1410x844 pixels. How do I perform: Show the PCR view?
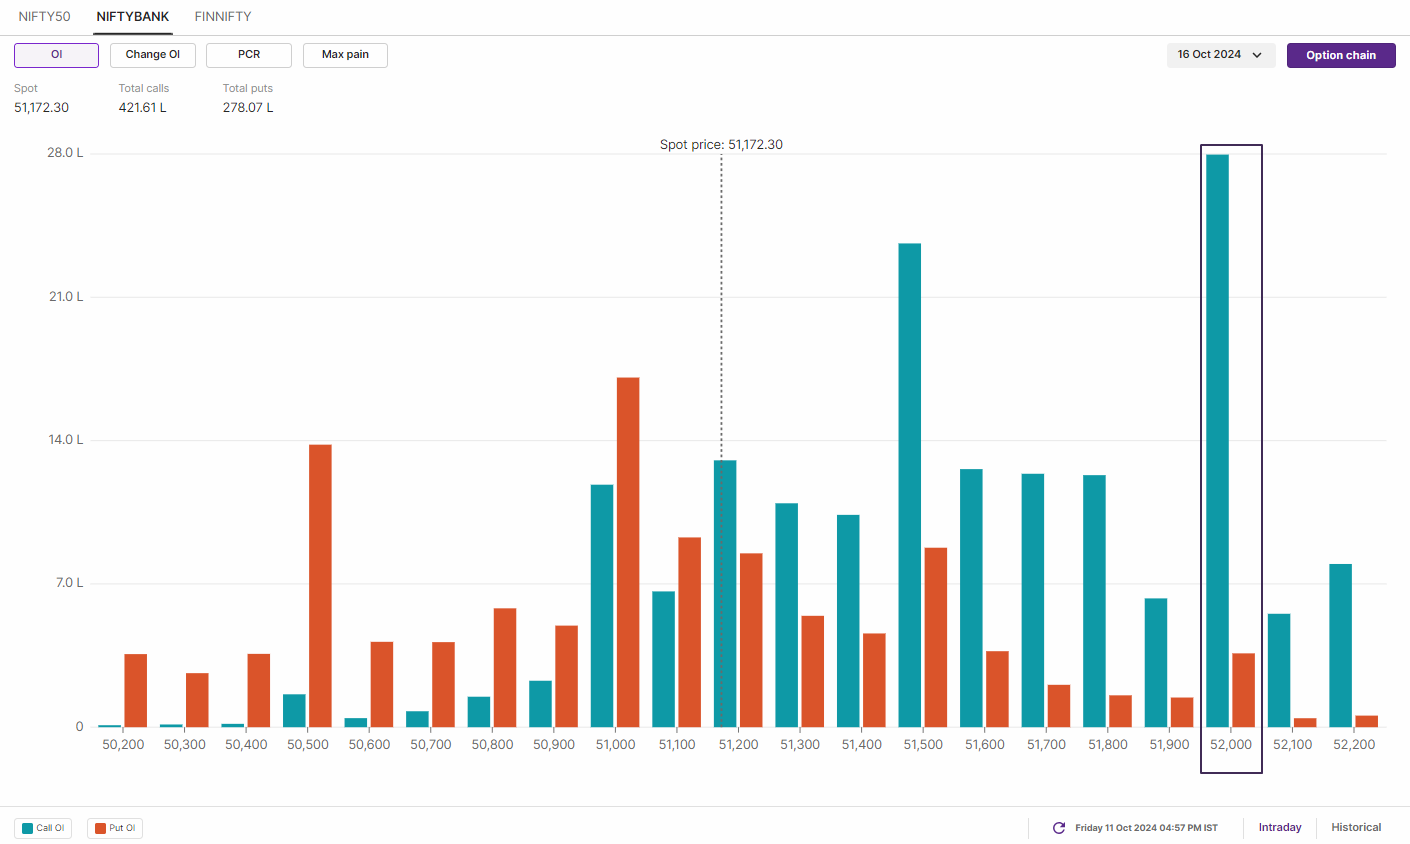pos(249,55)
